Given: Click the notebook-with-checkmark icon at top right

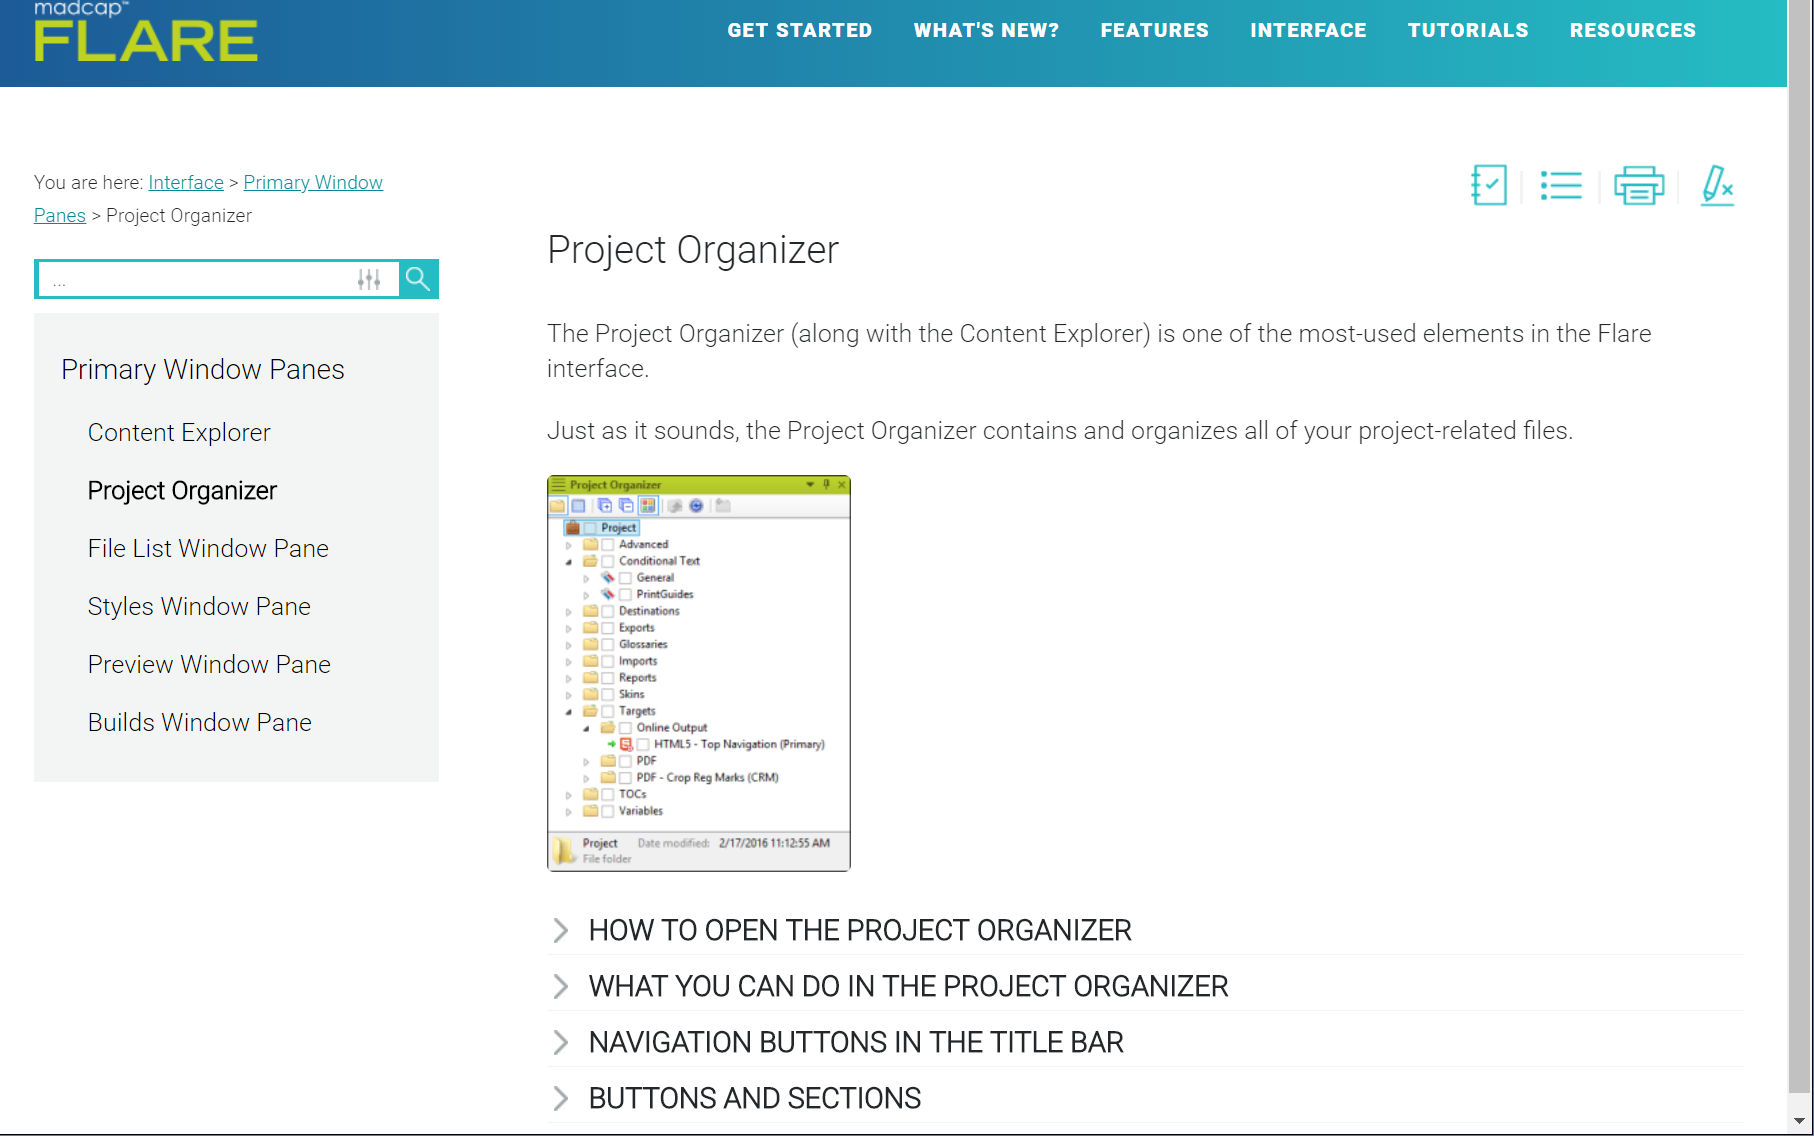Looking at the screenshot, I should pyautogui.click(x=1489, y=185).
